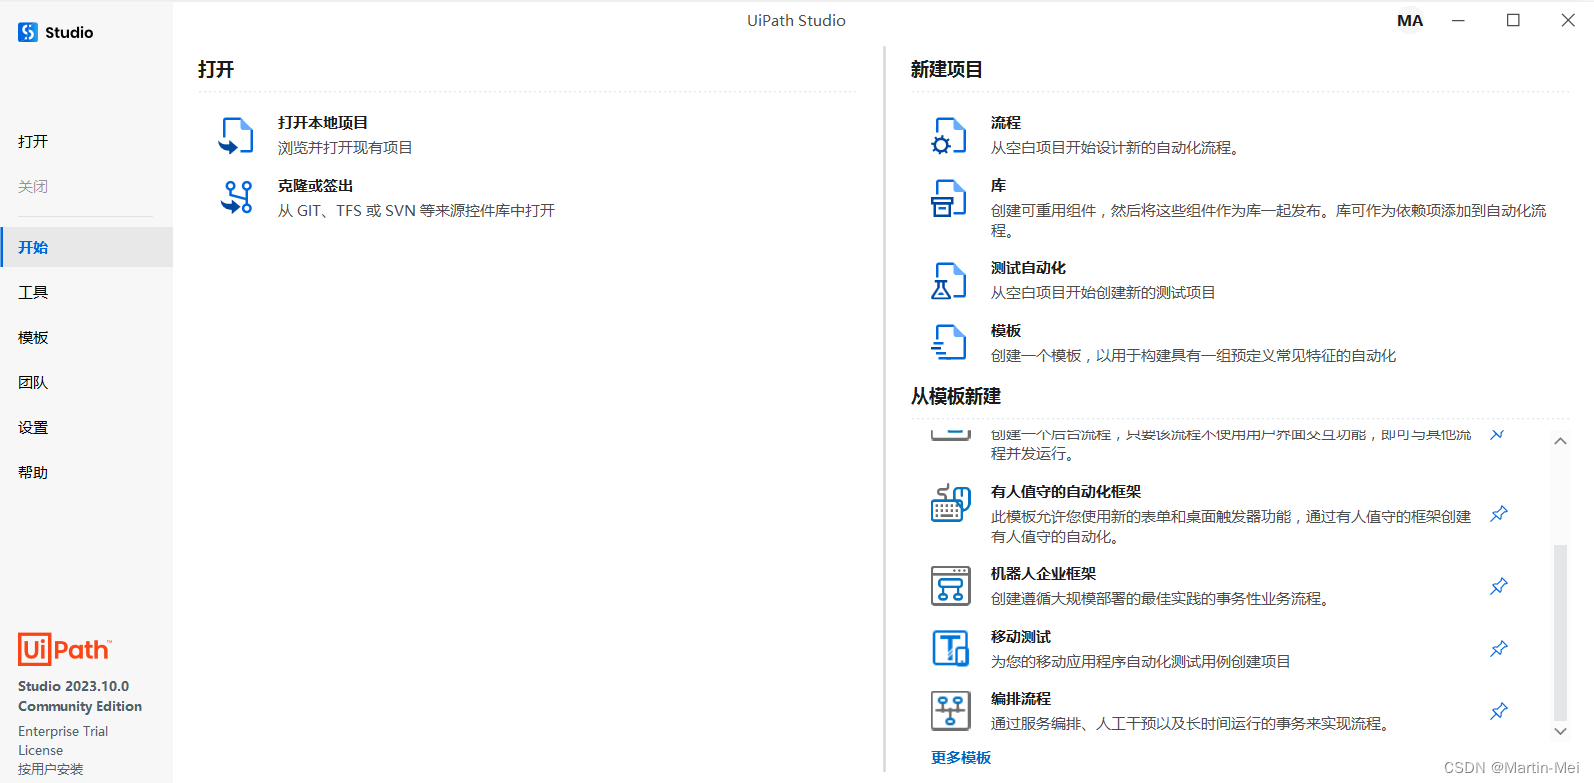1594x783 pixels.
Task: Create a new 模板 project title
Action: [1006, 331]
